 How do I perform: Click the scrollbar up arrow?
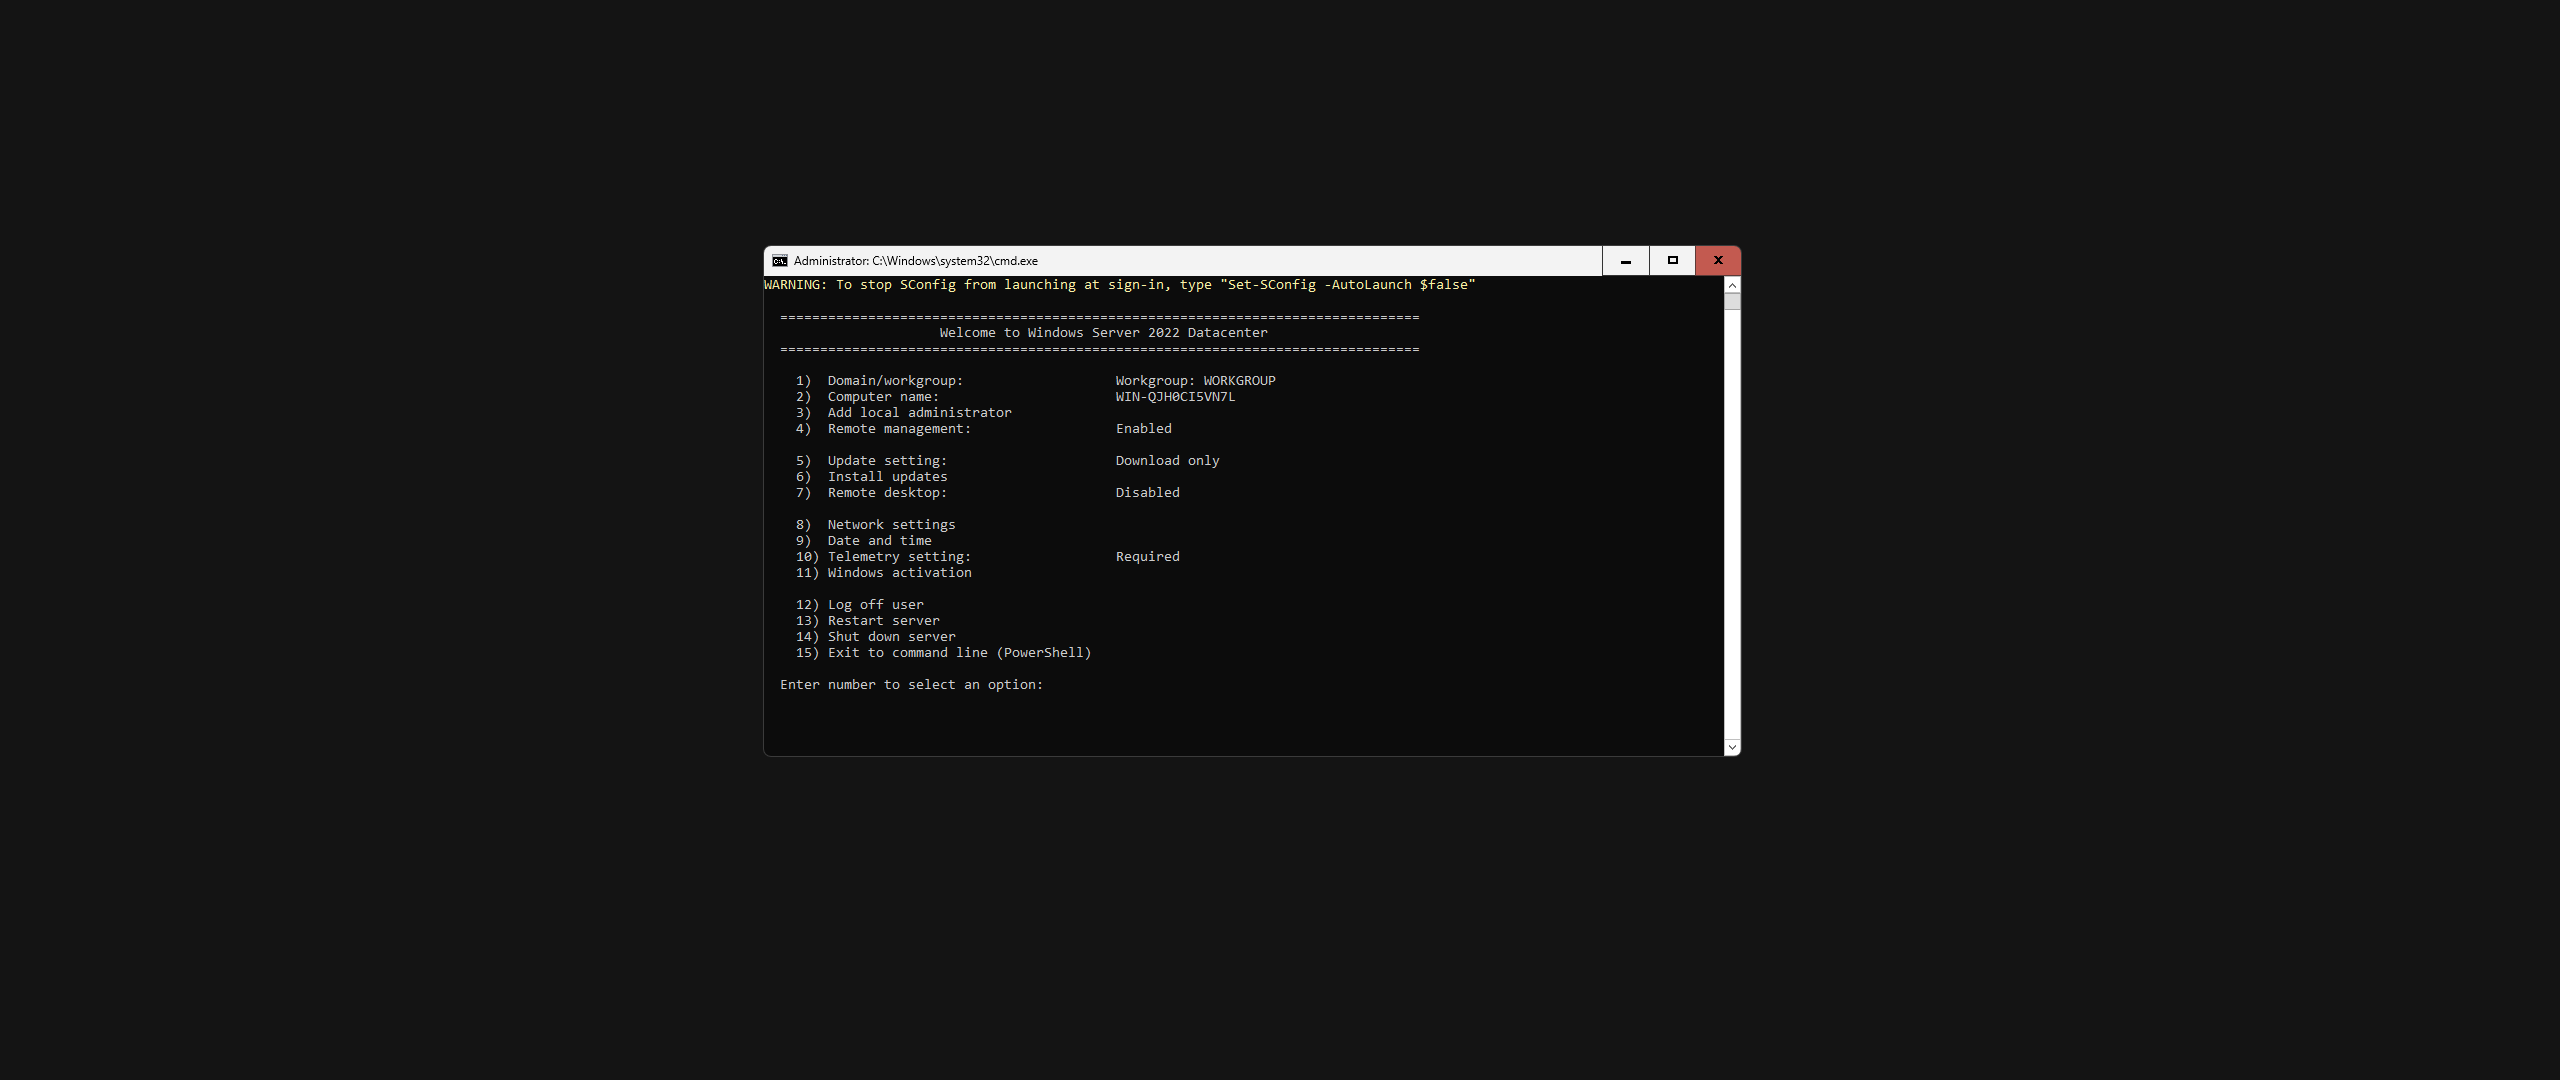(x=1732, y=286)
